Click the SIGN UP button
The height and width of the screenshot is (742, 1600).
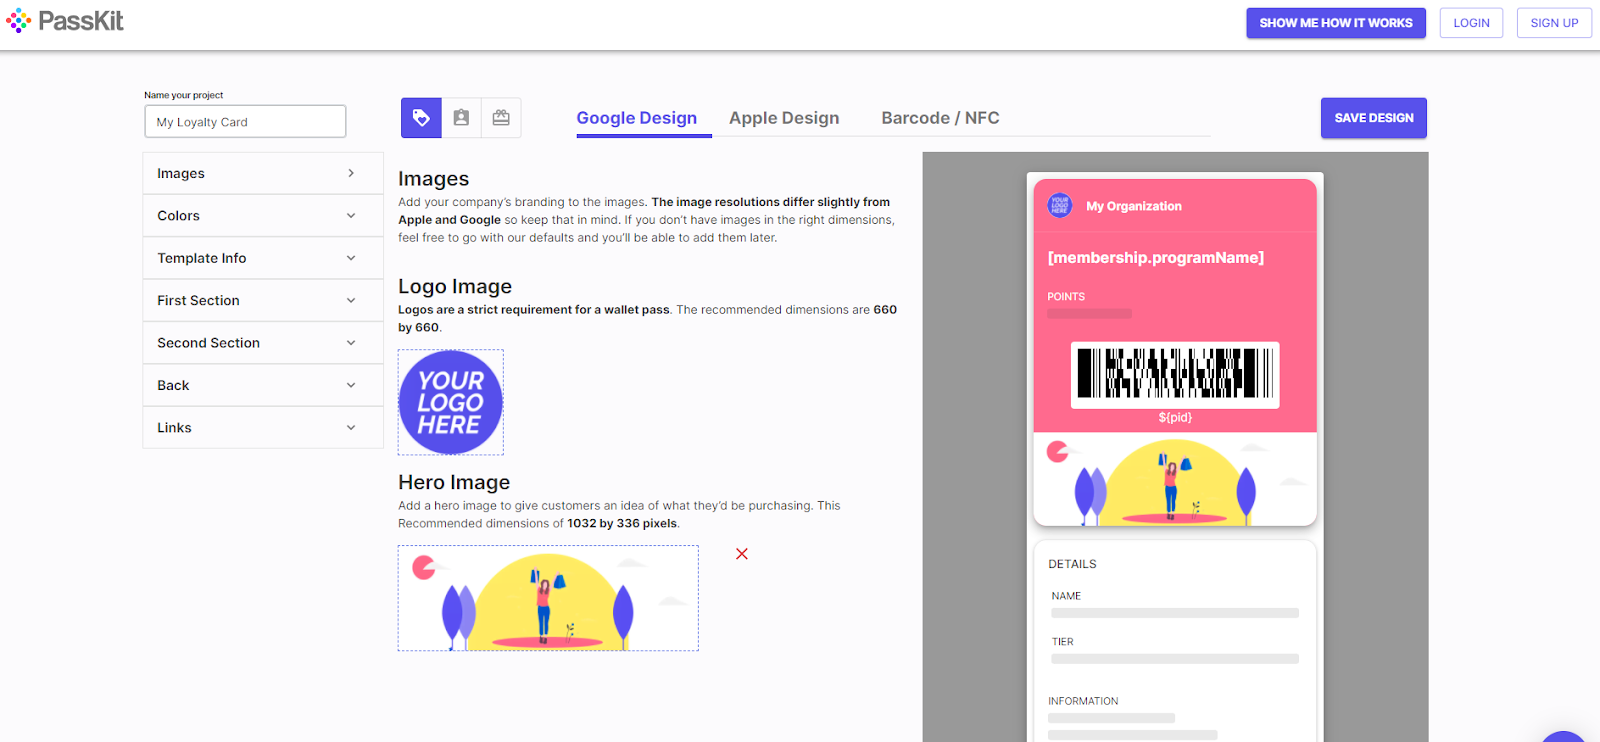click(x=1554, y=23)
